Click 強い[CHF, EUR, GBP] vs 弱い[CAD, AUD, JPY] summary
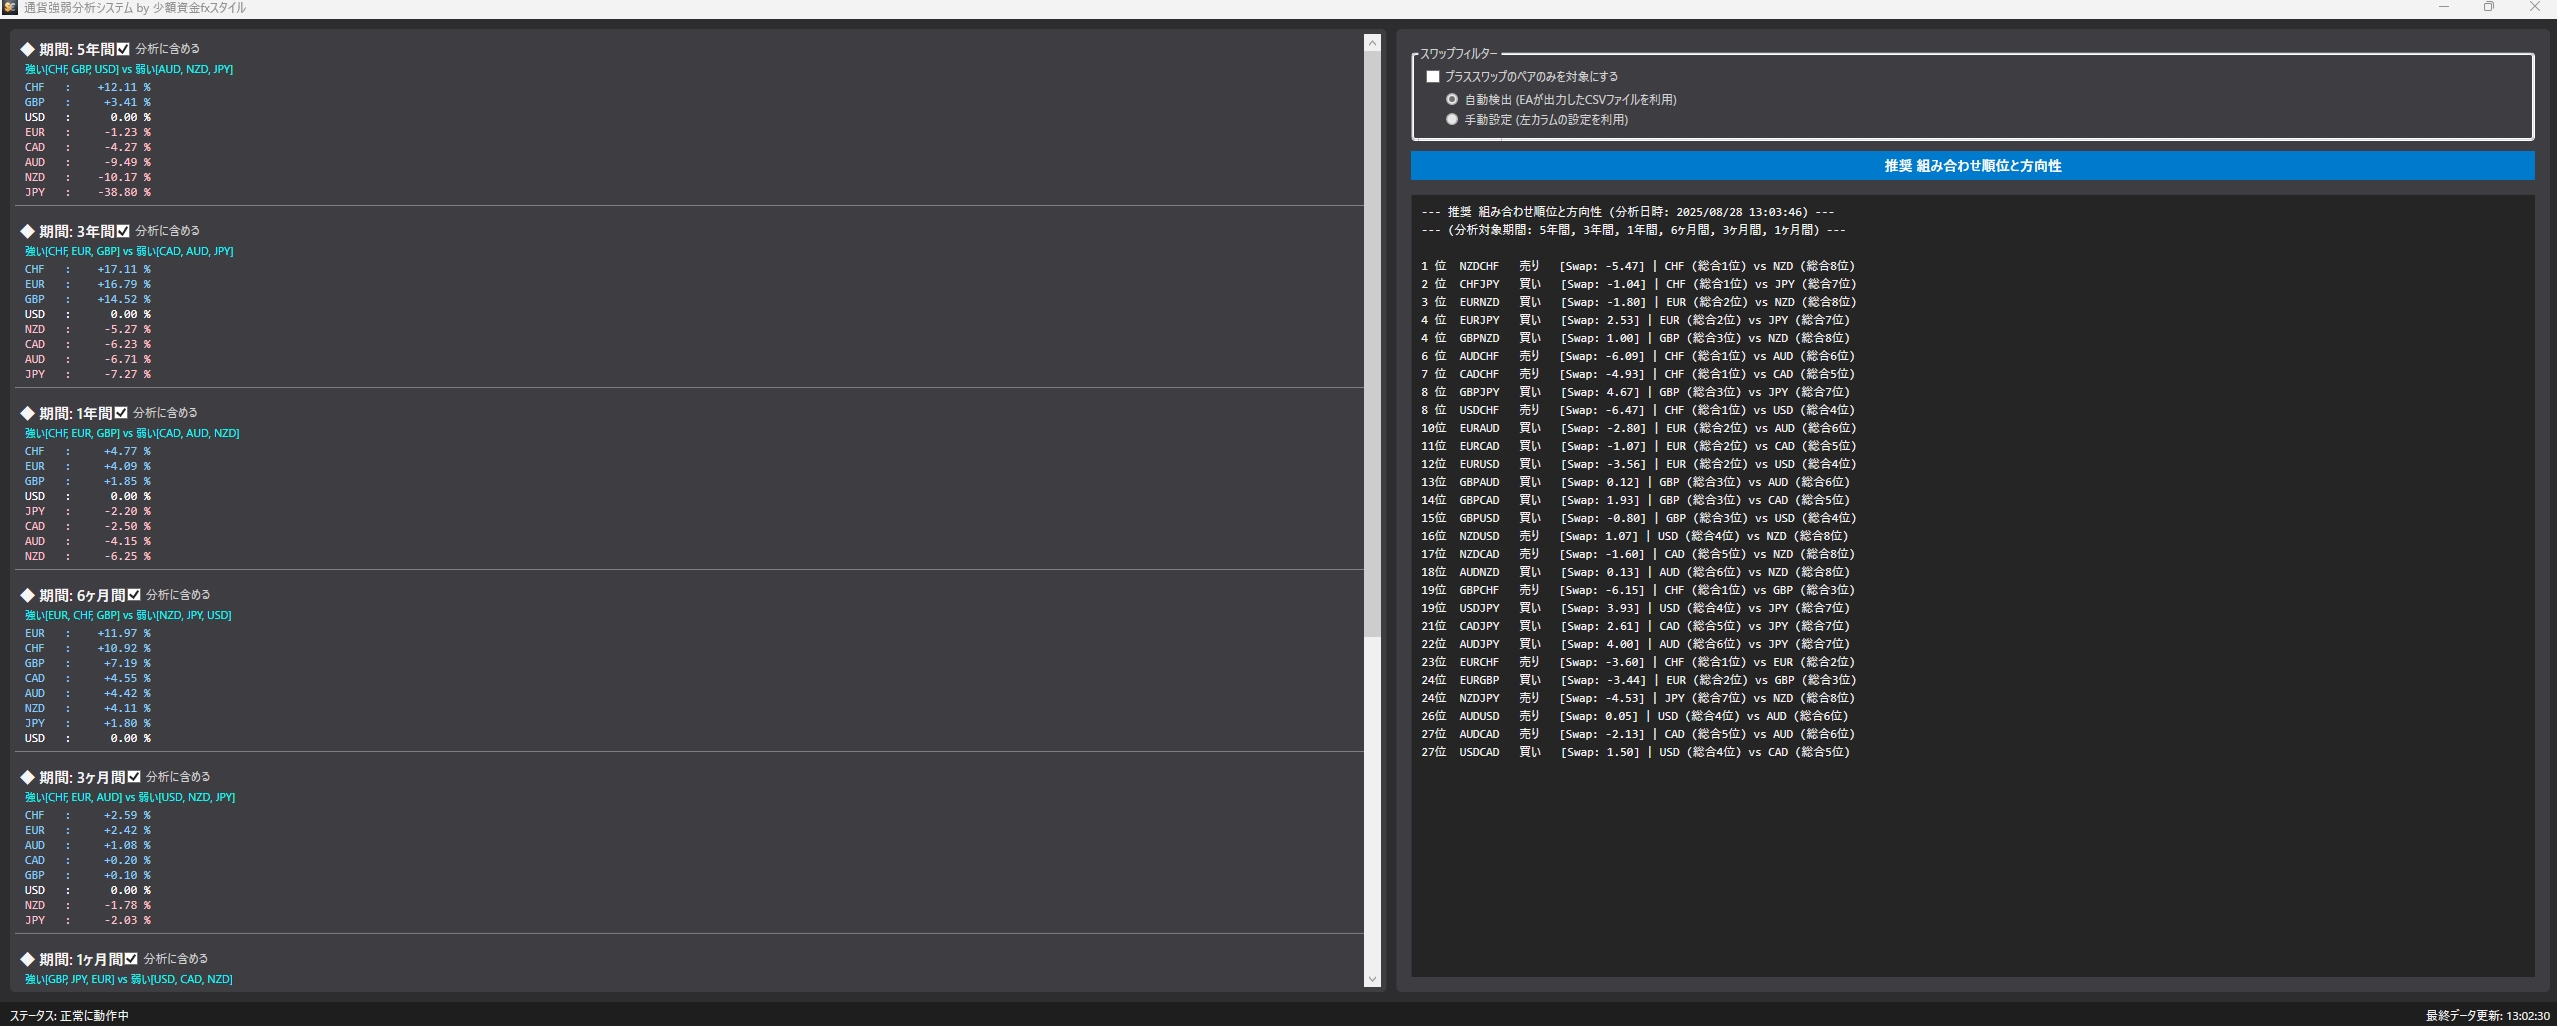 point(129,251)
